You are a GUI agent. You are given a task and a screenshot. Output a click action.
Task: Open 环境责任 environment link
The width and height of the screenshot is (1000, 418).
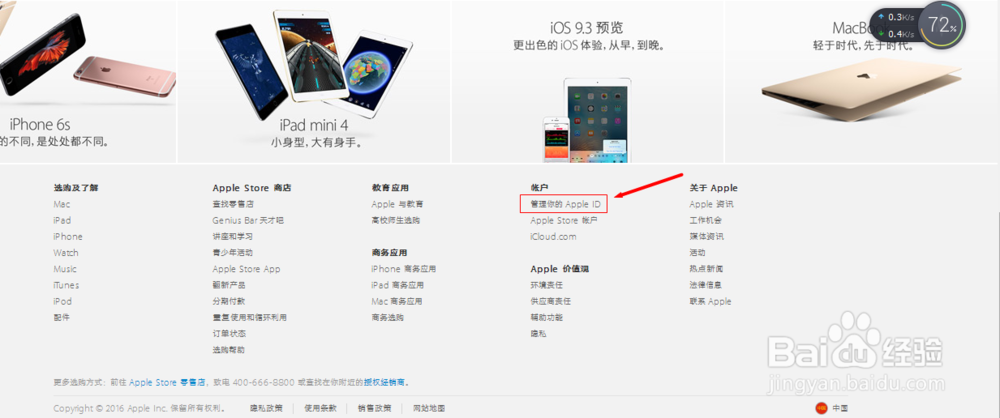[x=547, y=285]
